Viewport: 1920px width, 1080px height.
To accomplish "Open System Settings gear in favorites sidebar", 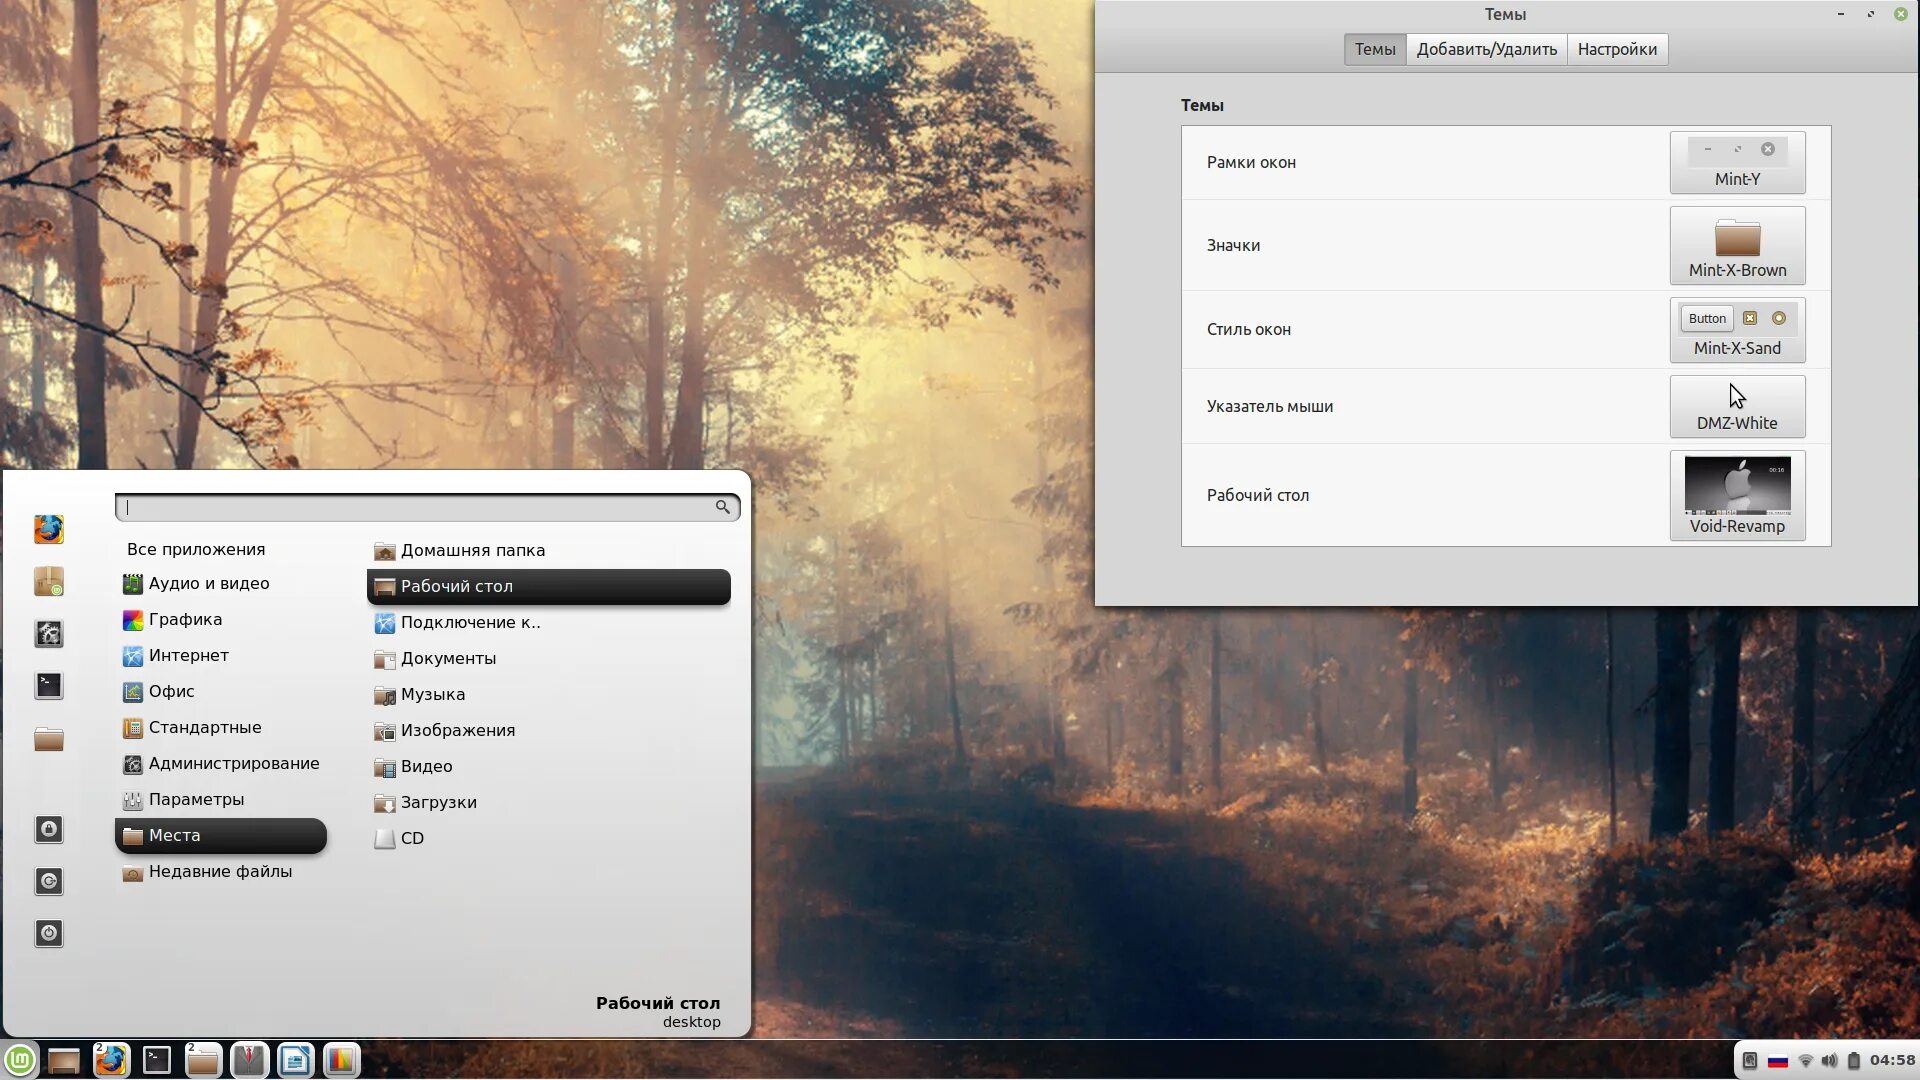I will coord(48,633).
